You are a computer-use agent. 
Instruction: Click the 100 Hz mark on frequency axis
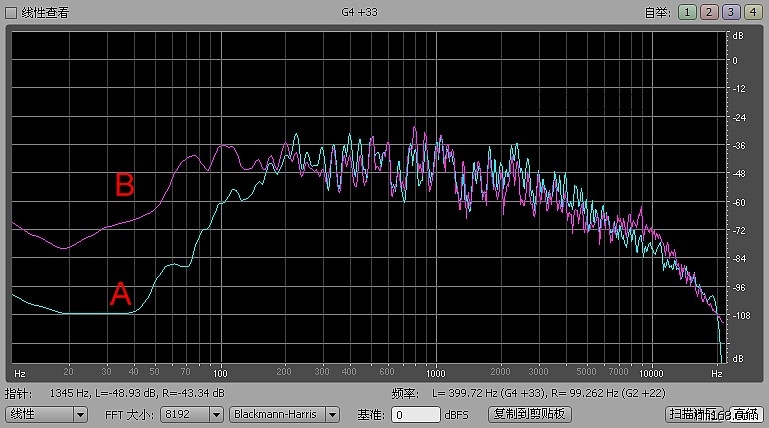[219, 371]
